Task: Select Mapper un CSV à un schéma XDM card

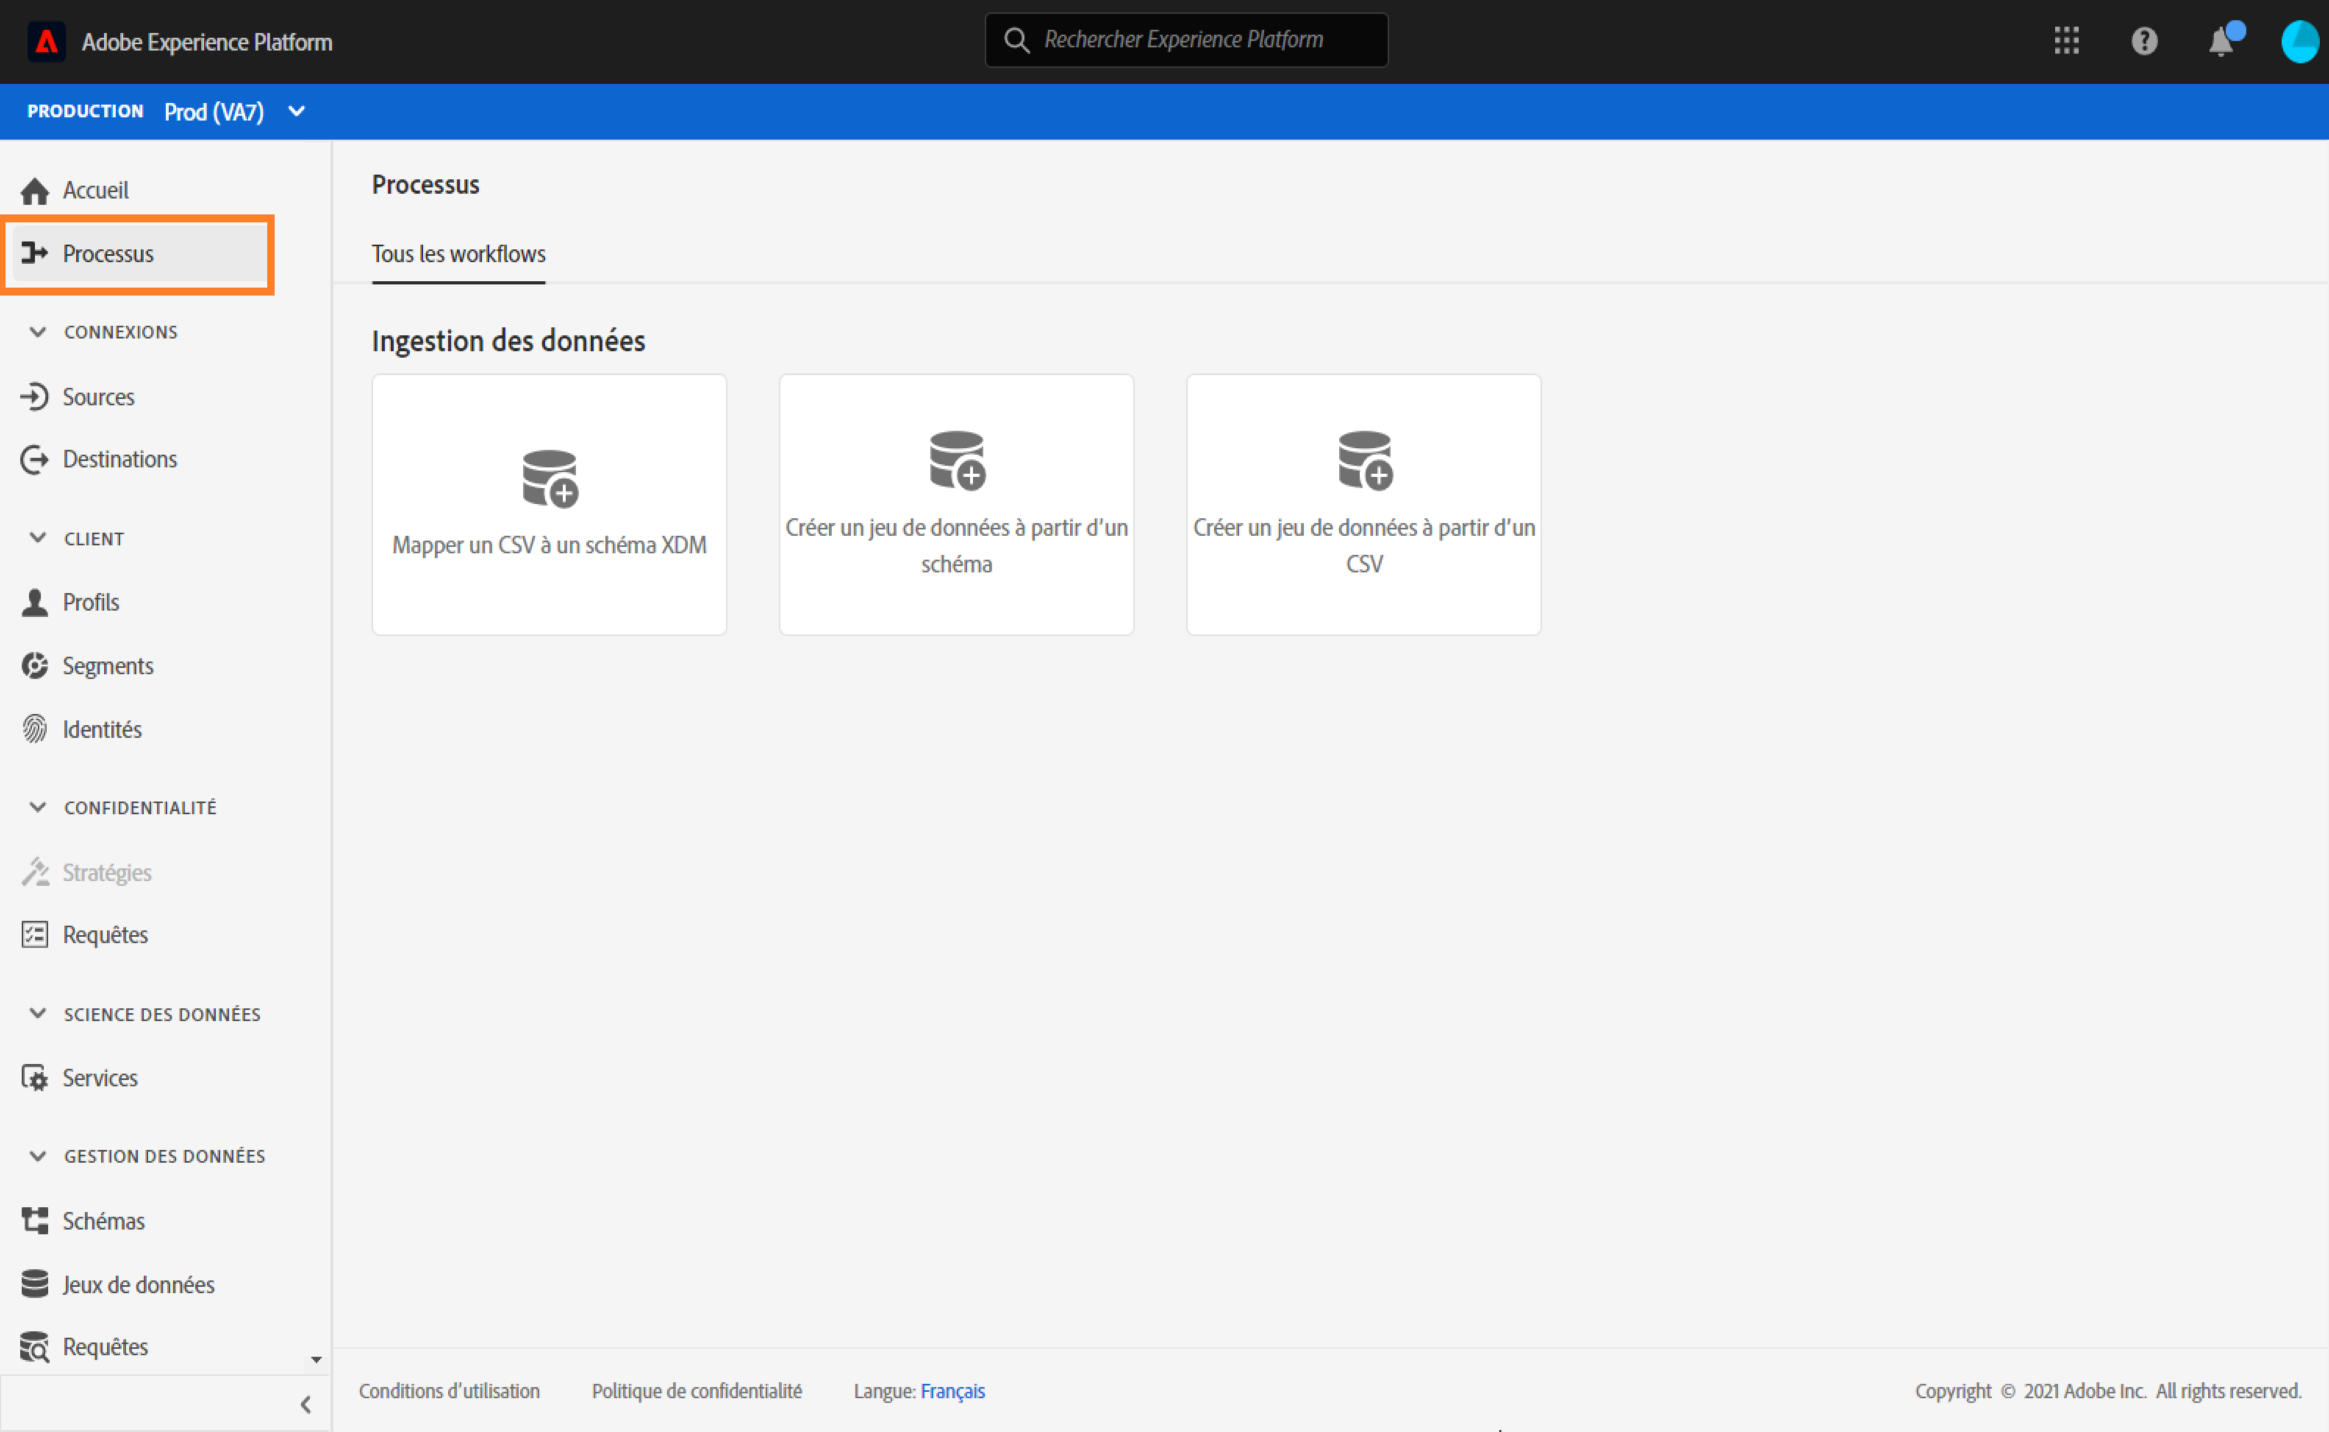Action: click(x=549, y=505)
